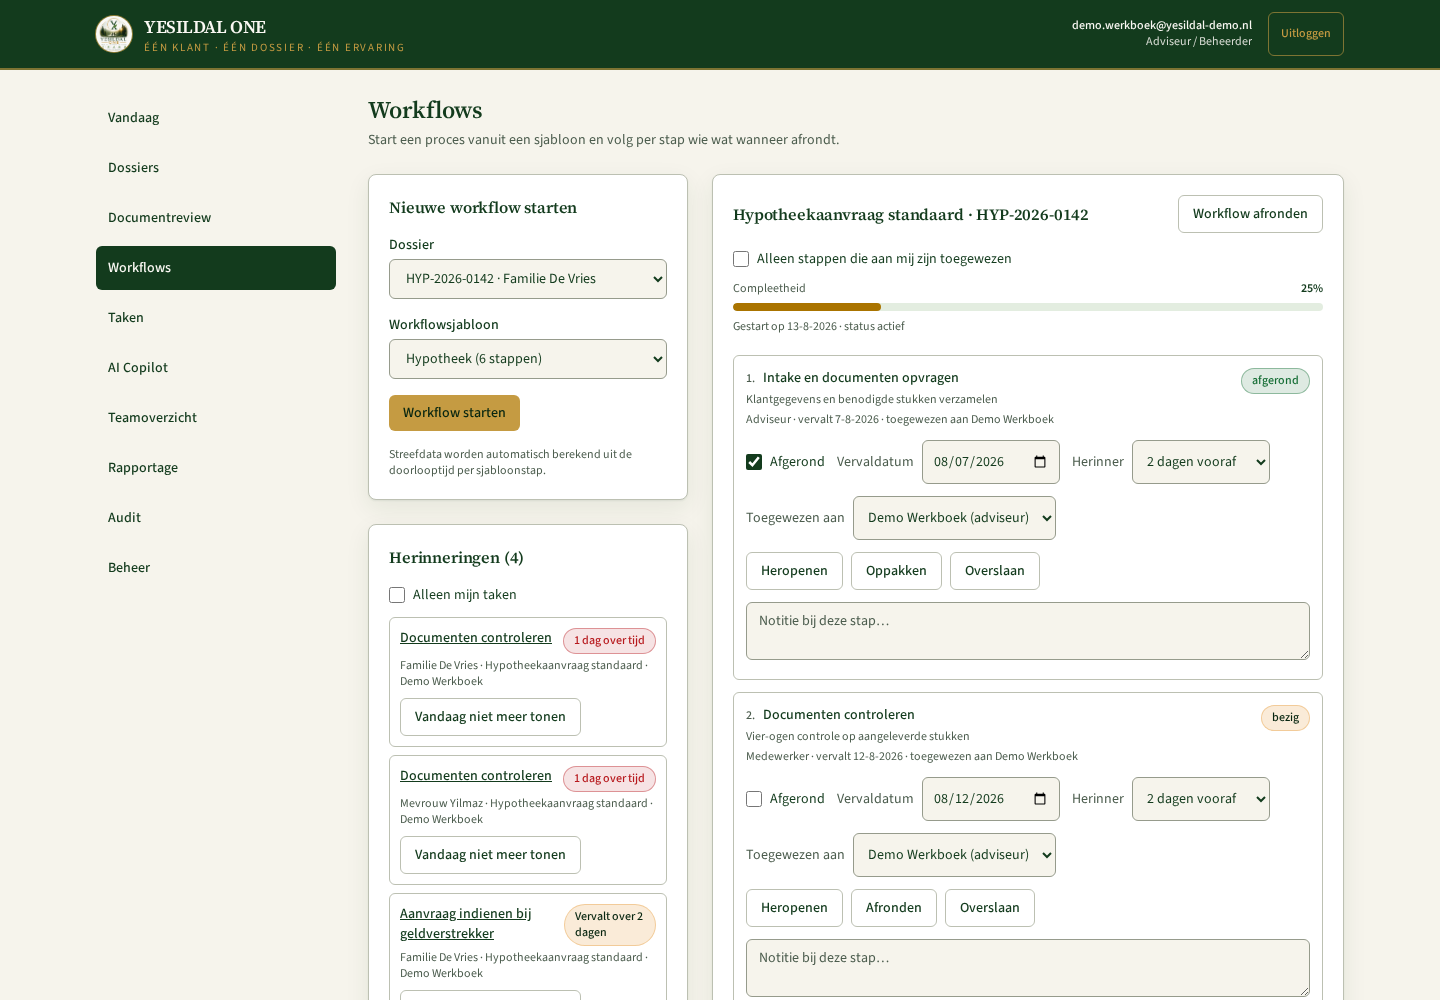Open Rapportage in the sidebar

216,468
